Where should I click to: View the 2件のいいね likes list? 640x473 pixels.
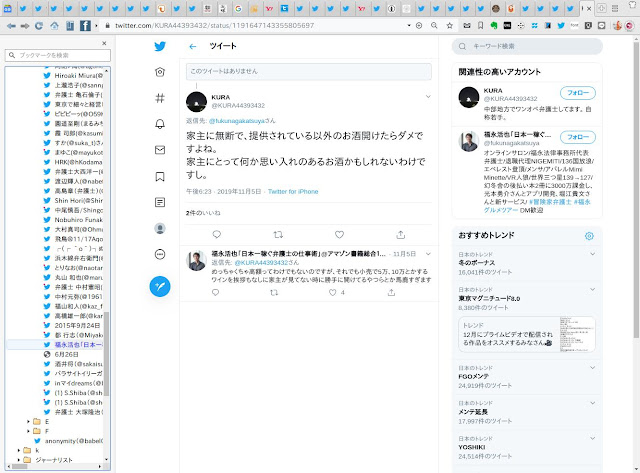[203, 213]
